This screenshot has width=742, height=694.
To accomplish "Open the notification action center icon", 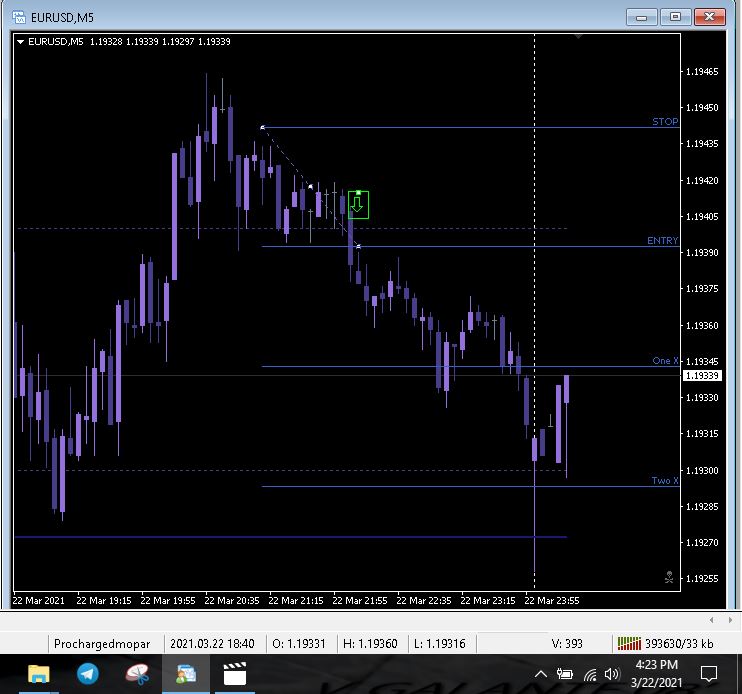I will pos(708,674).
